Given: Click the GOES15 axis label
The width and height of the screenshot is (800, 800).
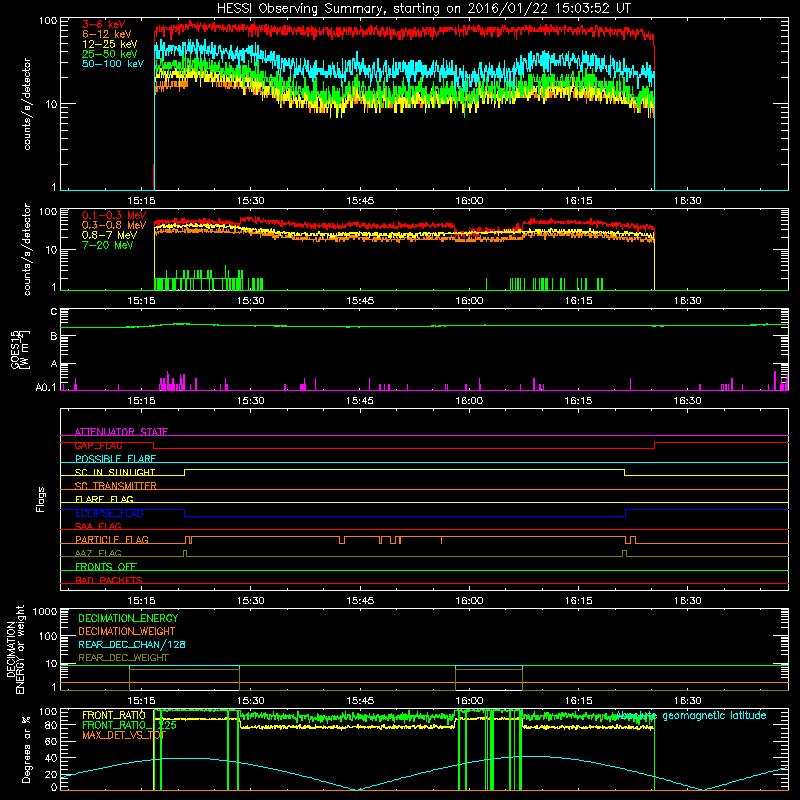Looking at the screenshot, I should pos(20,350).
